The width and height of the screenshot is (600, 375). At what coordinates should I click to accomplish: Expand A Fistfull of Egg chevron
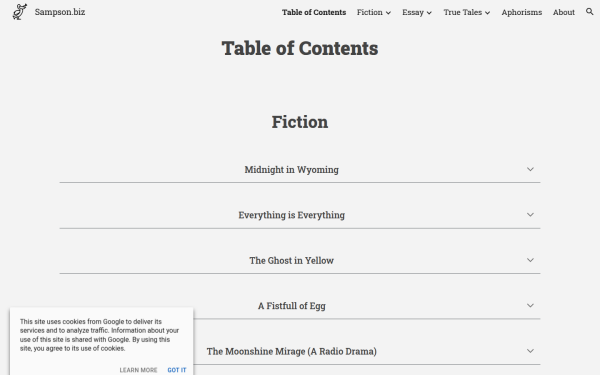tap(530, 305)
